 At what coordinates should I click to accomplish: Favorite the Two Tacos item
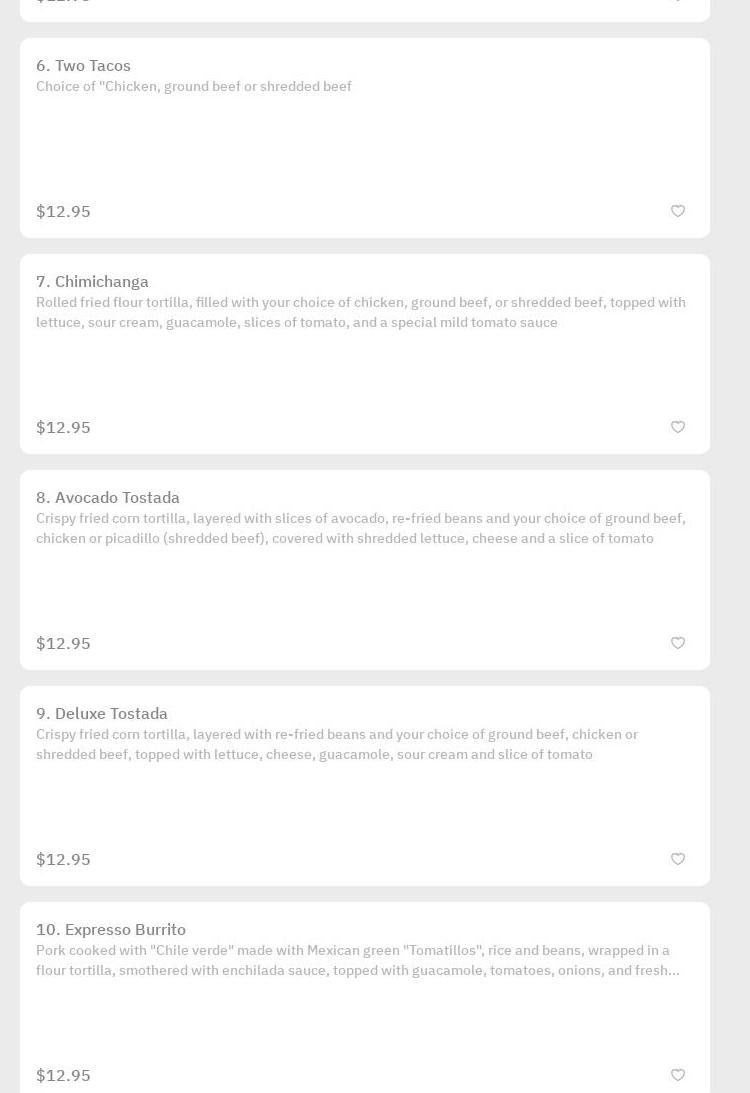point(678,211)
